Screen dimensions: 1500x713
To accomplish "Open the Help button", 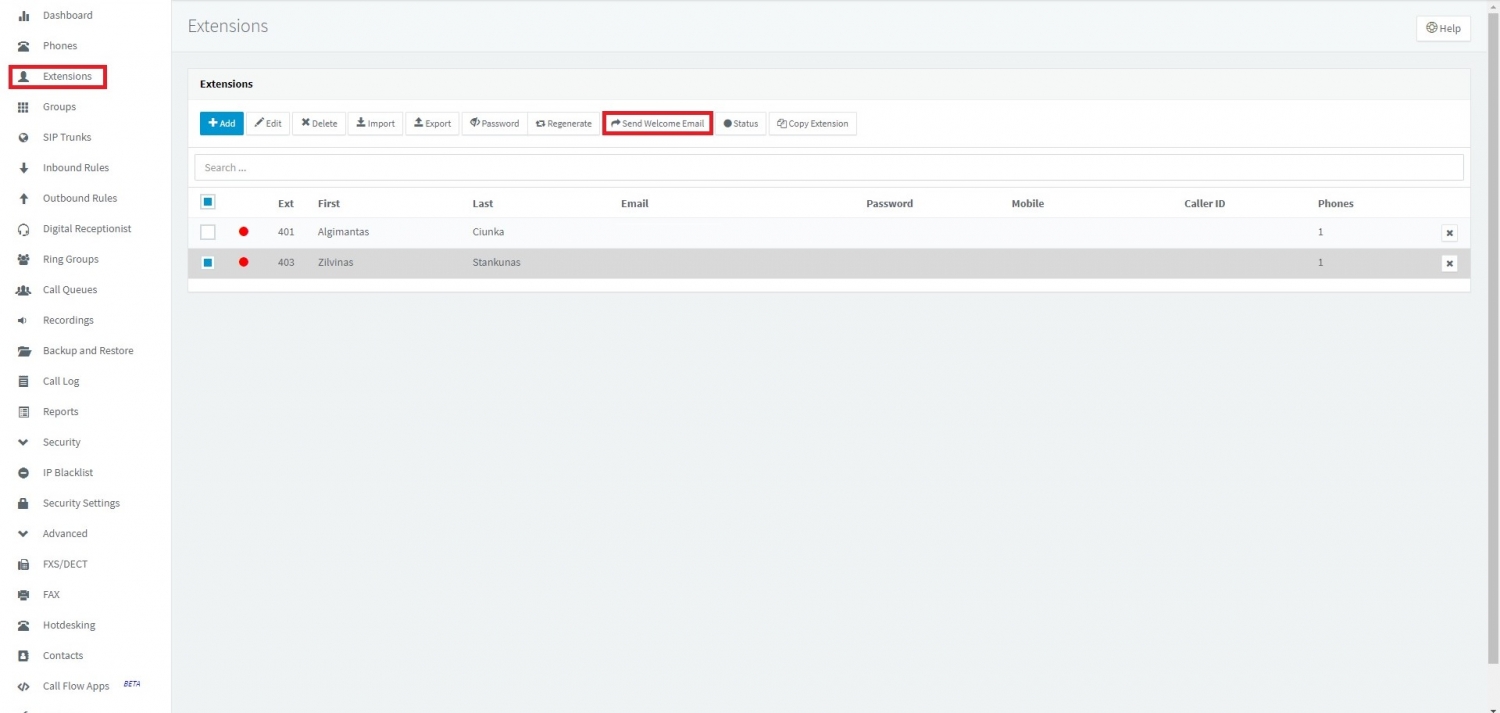I will (1443, 28).
